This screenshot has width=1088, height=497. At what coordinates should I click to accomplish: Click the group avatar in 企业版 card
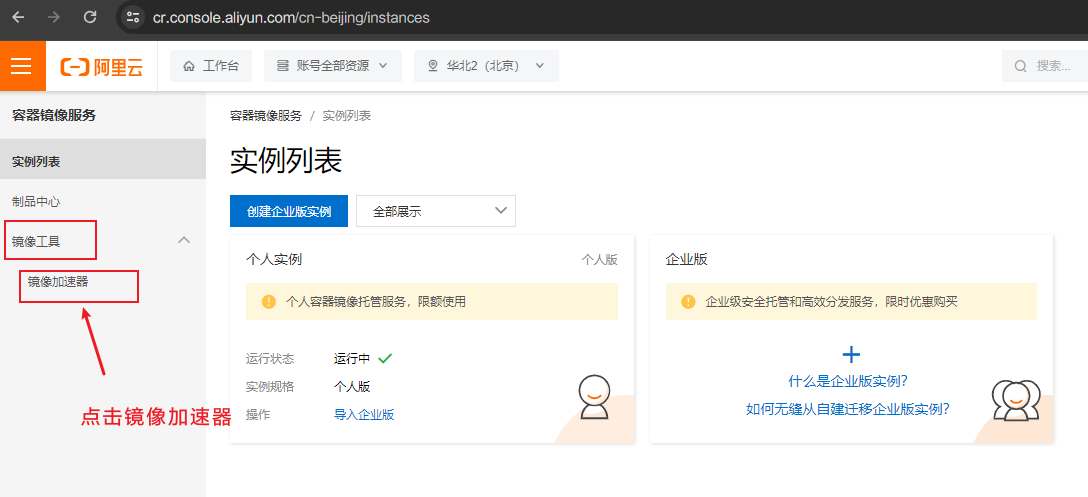pos(1016,400)
